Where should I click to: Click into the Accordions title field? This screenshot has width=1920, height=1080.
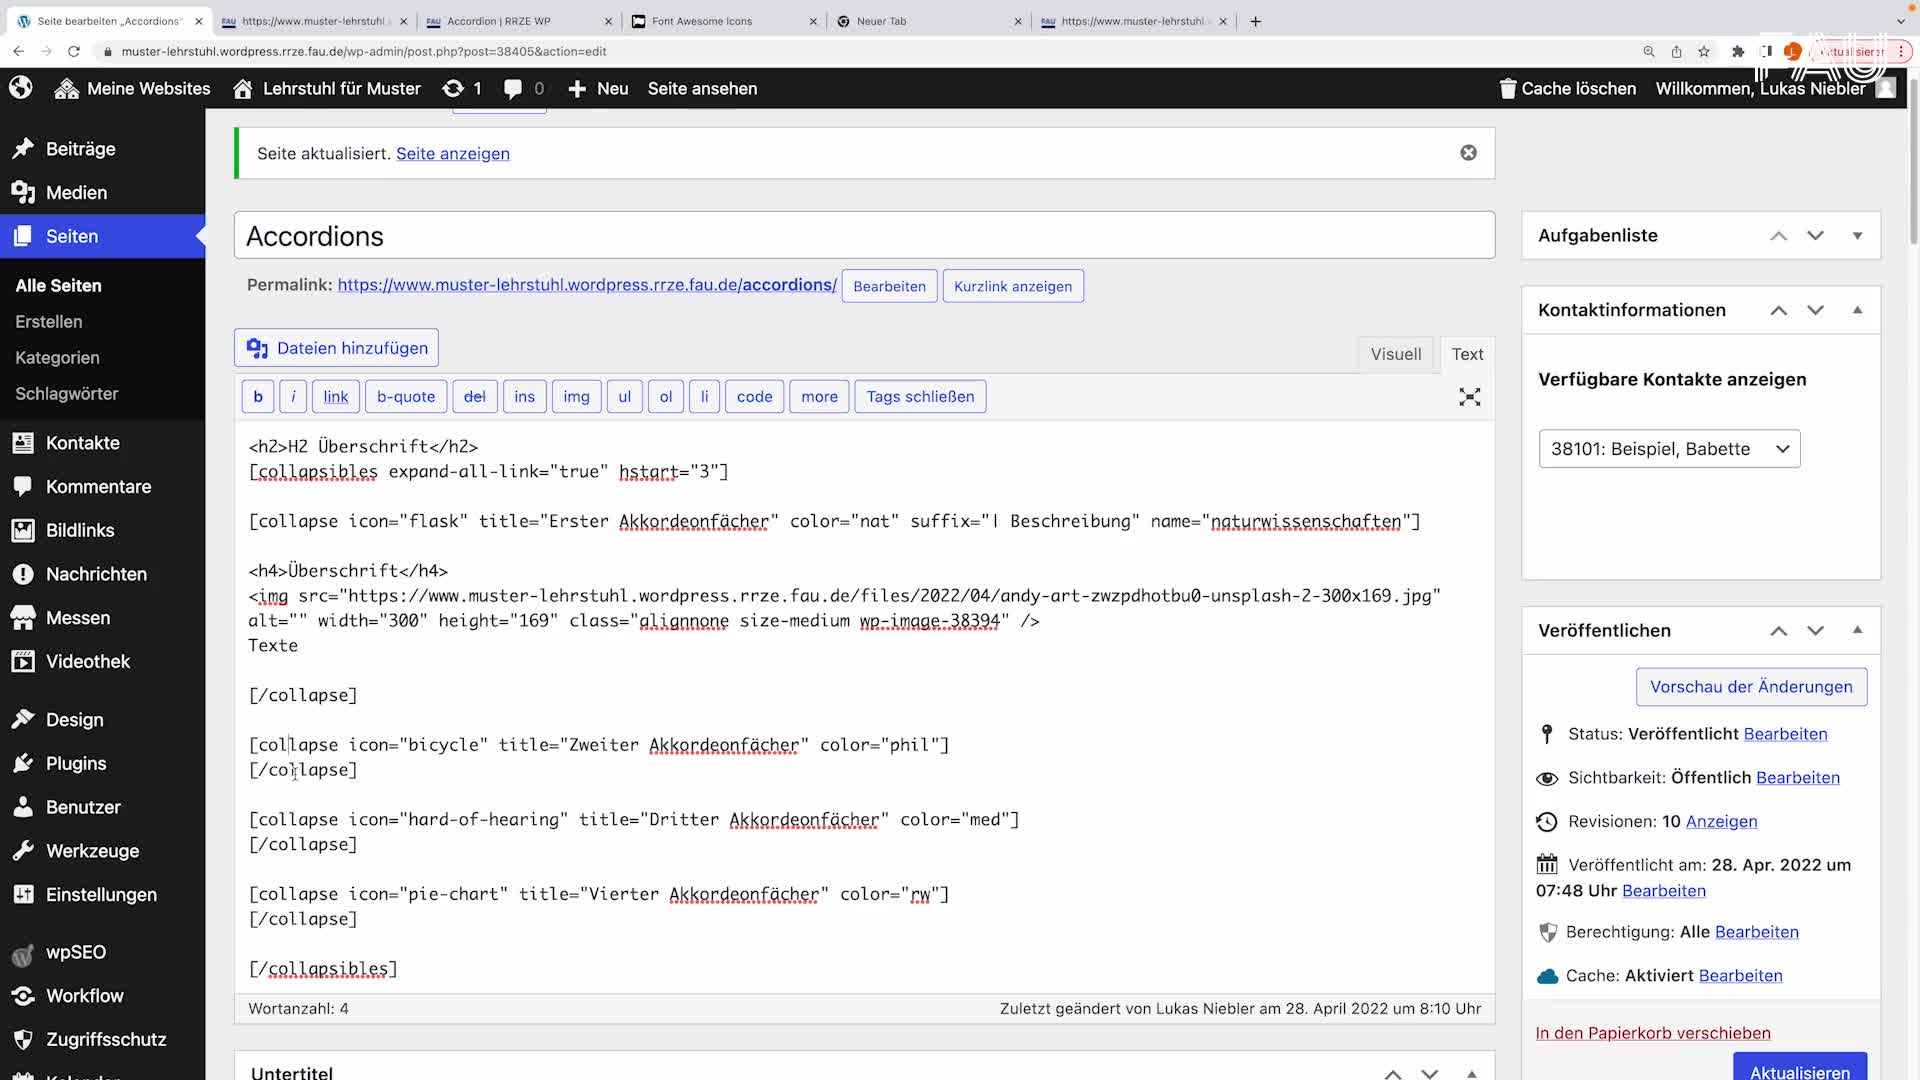pos(864,236)
